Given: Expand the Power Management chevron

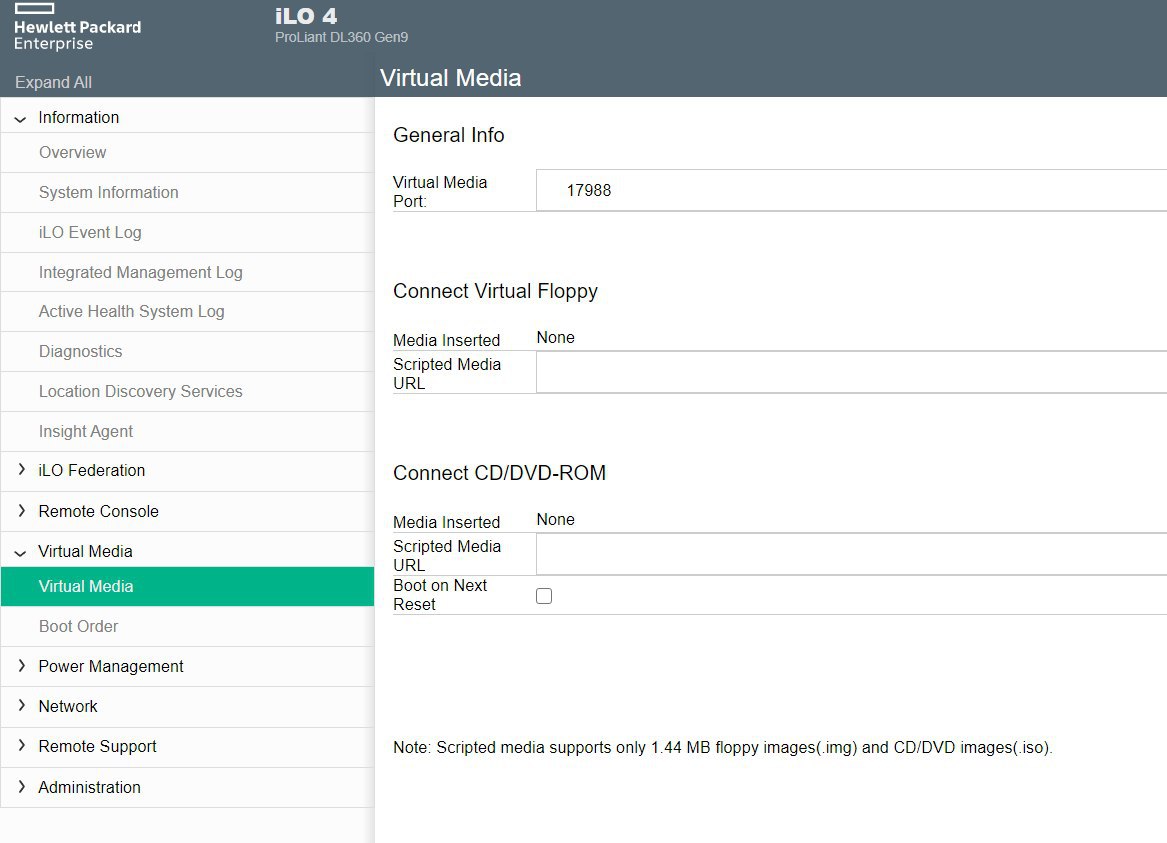Looking at the screenshot, I should [21, 665].
